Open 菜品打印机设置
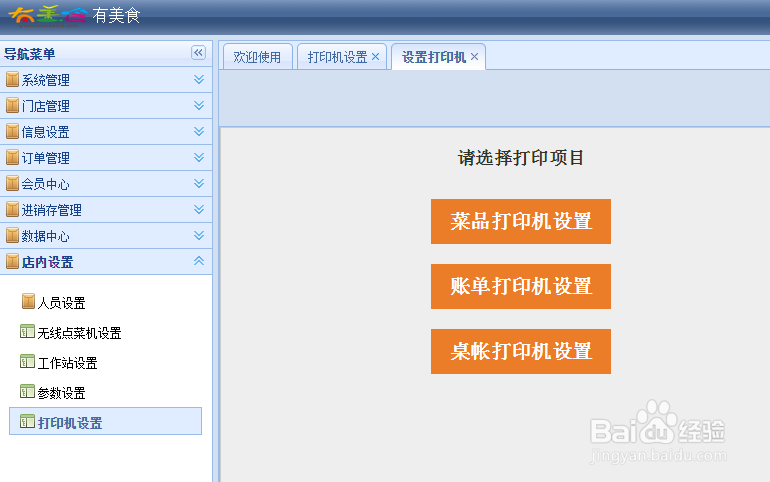Viewport: 770px width, 482px height. click(x=521, y=221)
